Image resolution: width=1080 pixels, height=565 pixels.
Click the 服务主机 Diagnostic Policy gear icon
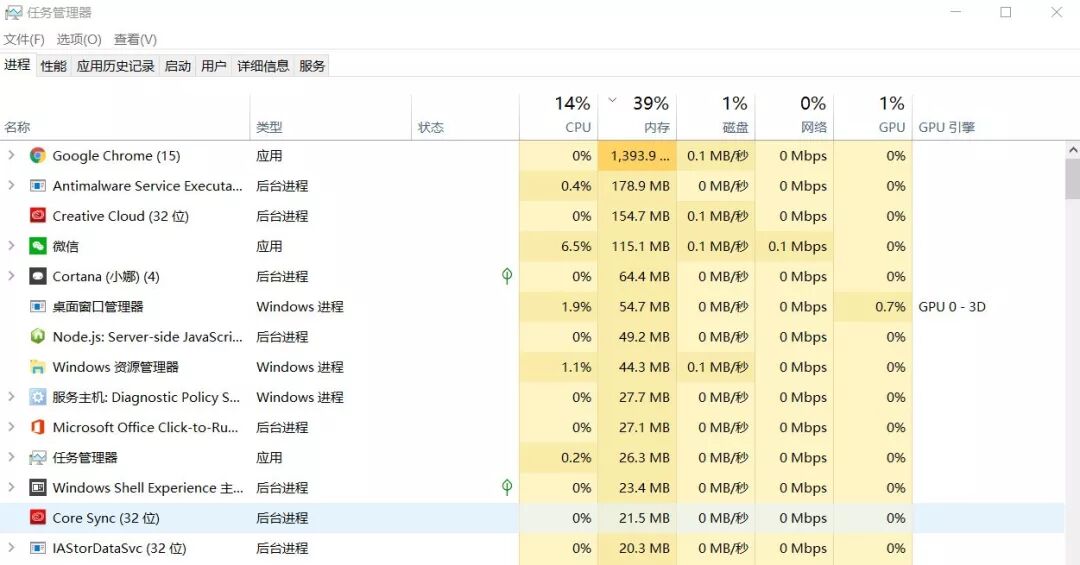[x=37, y=397]
